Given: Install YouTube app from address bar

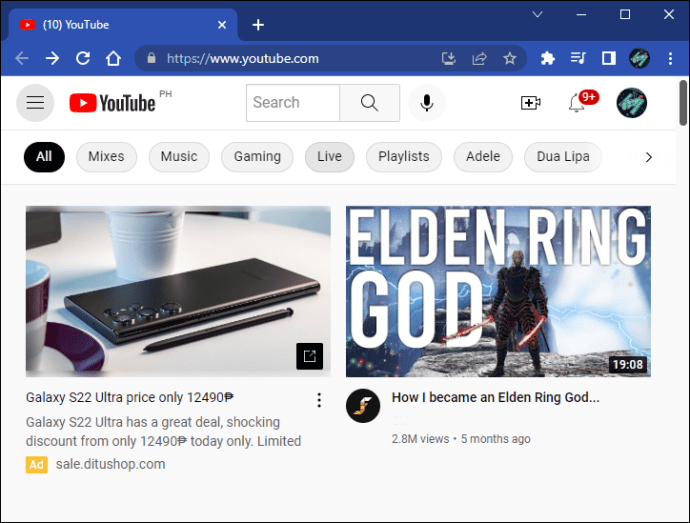Looking at the screenshot, I should [x=448, y=58].
